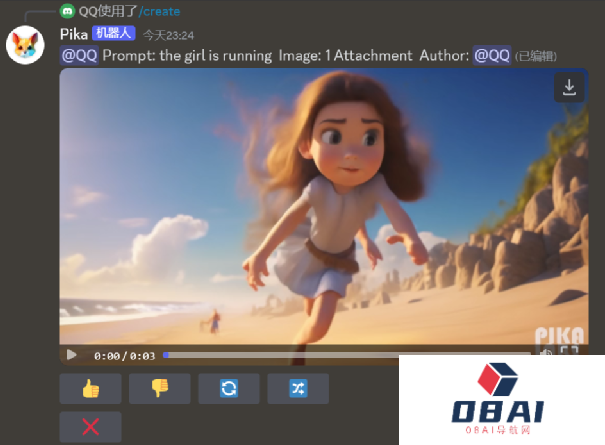Open the Pika bot avatar

(24, 45)
